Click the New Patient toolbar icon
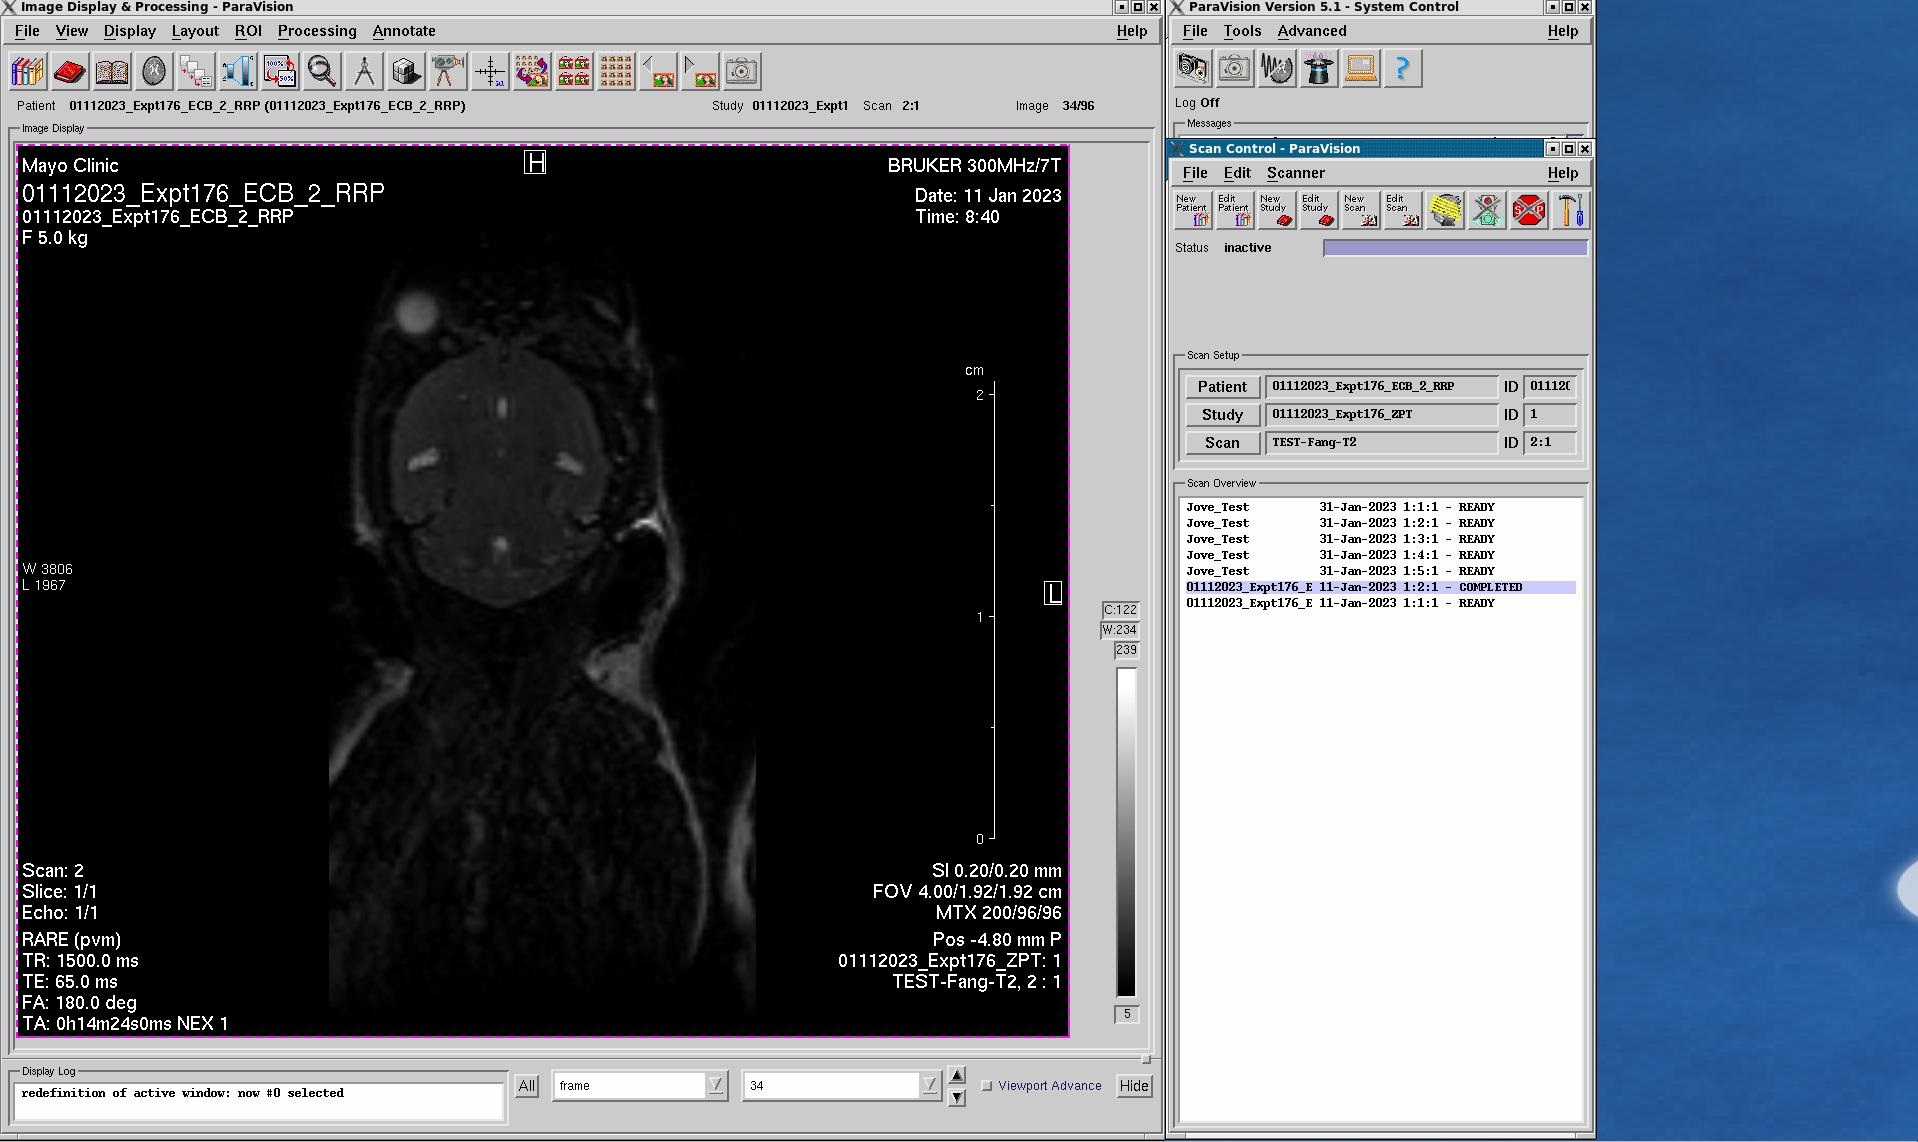1918x1142 pixels. click(x=1193, y=211)
